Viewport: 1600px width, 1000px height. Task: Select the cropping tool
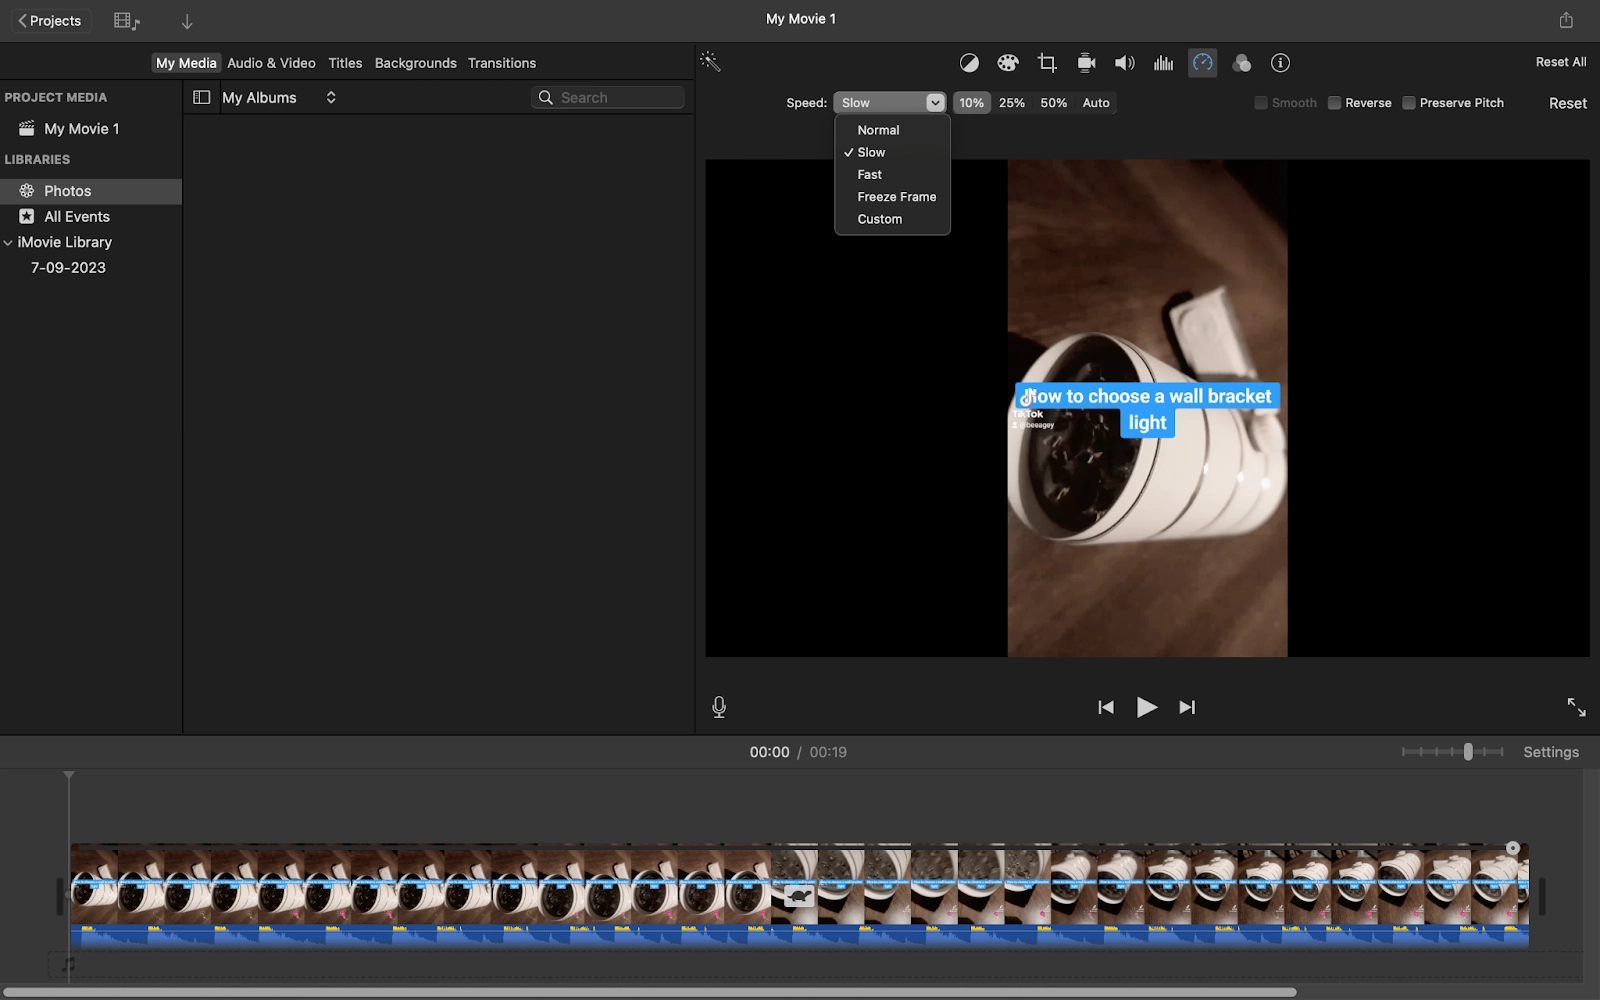click(1047, 63)
